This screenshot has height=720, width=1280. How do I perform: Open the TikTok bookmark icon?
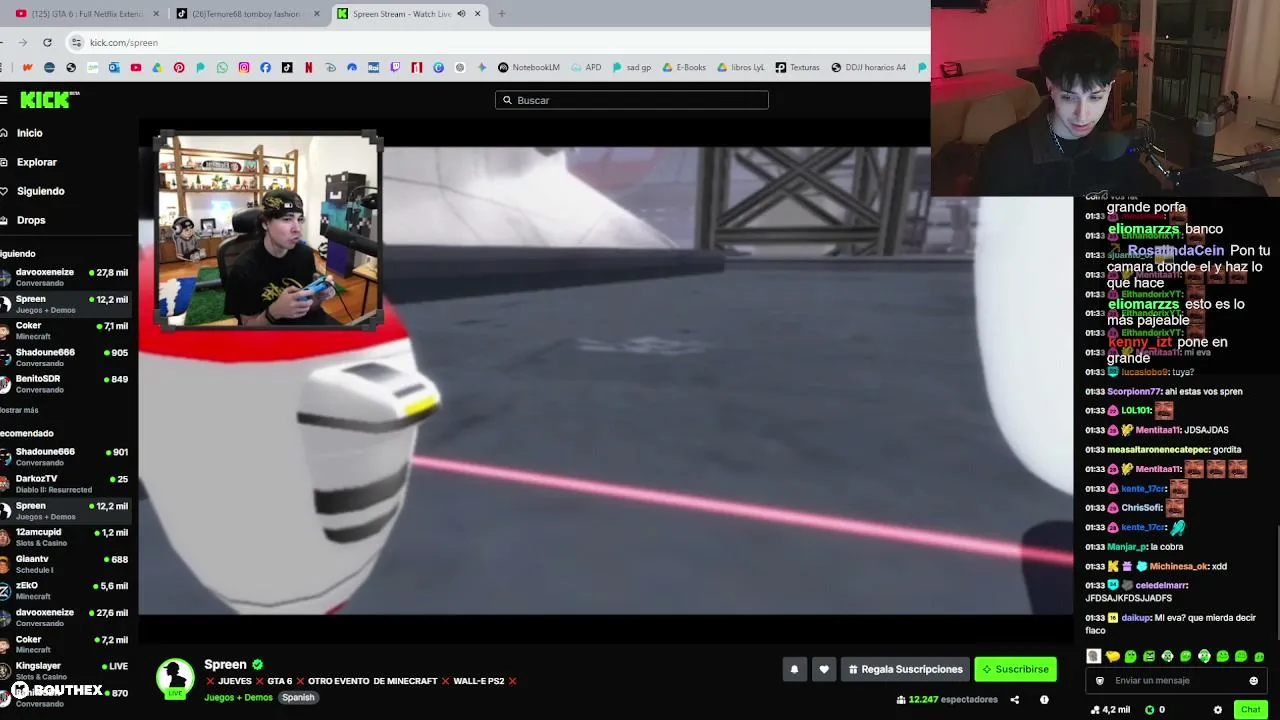pyautogui.click(x=287, y=68)
